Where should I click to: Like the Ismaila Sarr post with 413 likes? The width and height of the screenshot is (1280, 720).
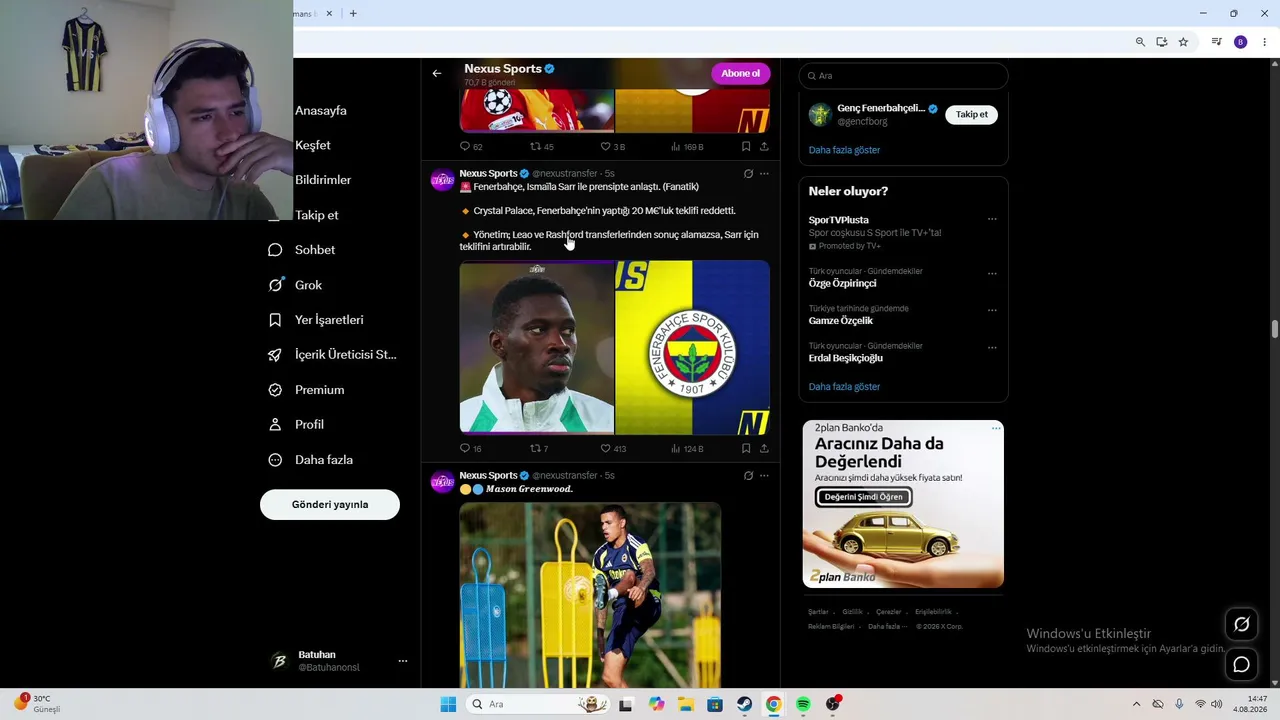[x=613, y=448]
